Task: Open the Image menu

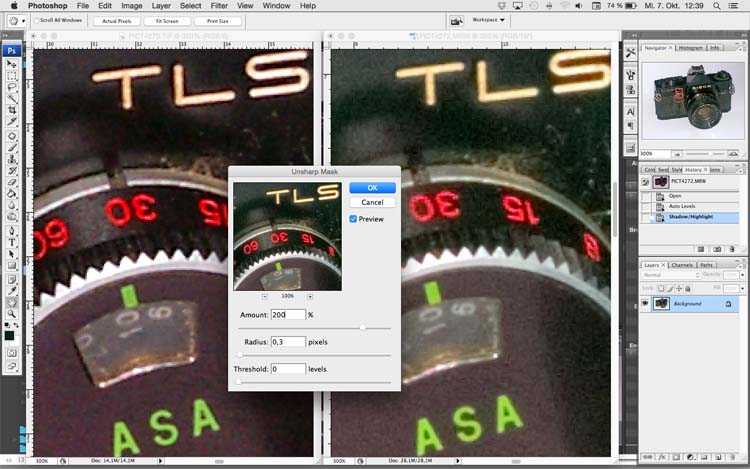Action: 132,6
